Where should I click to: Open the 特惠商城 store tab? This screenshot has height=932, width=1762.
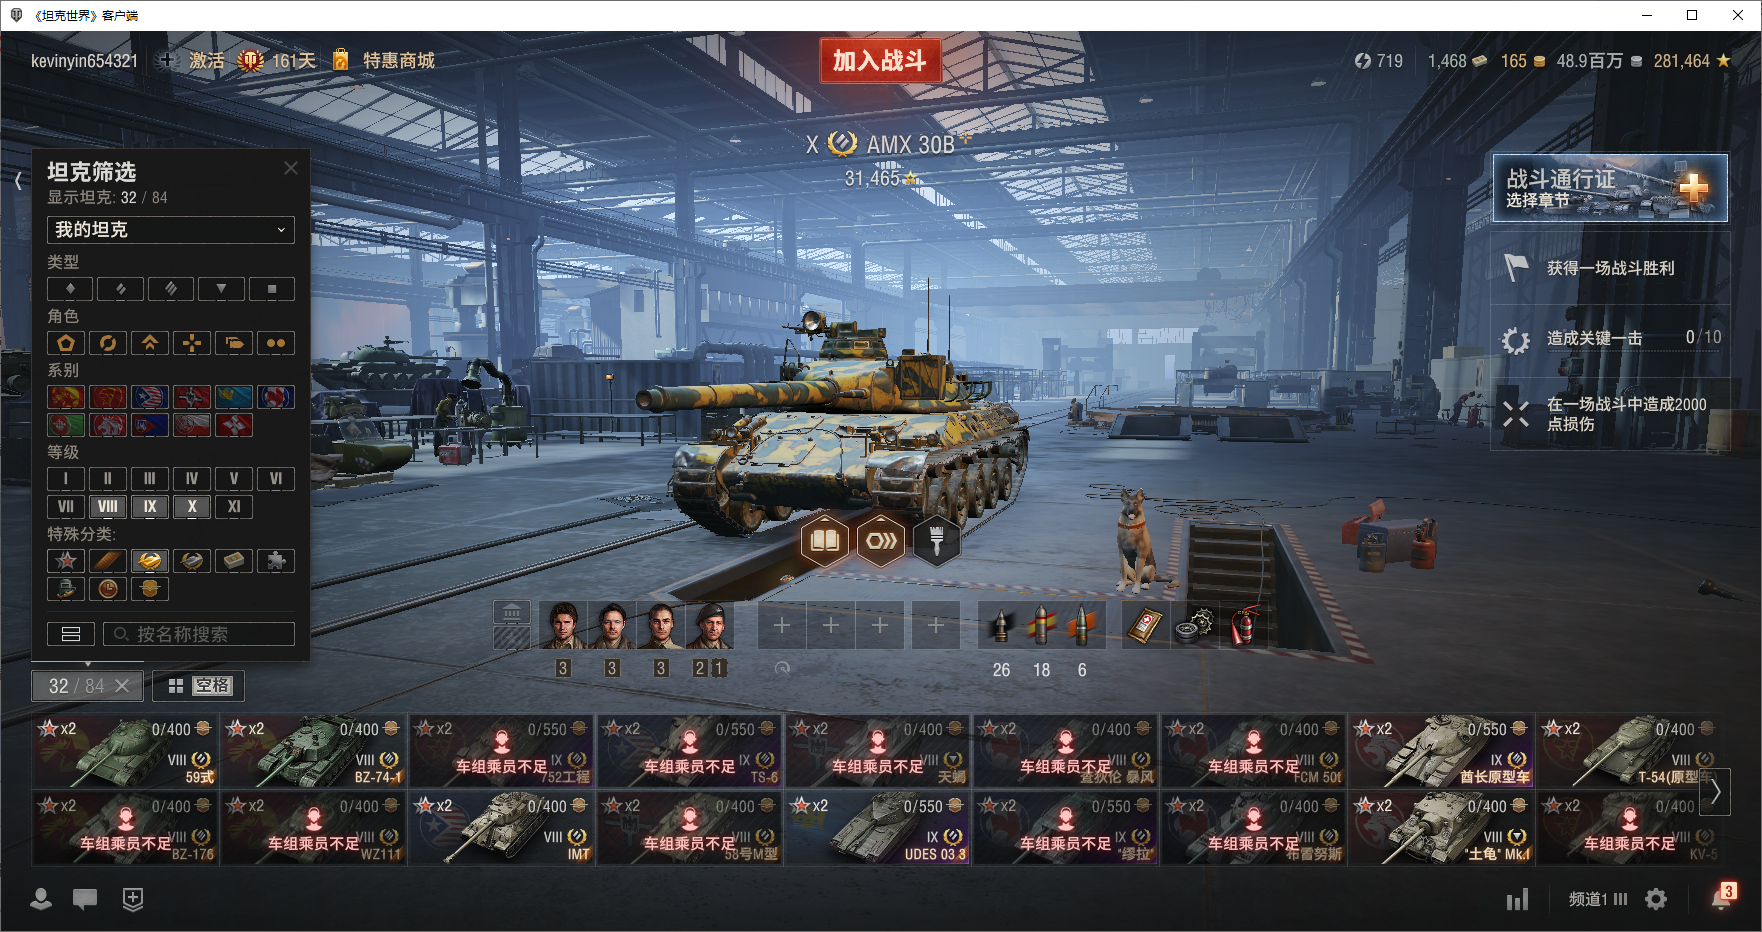pyautogui.click(x=398, y=61)
